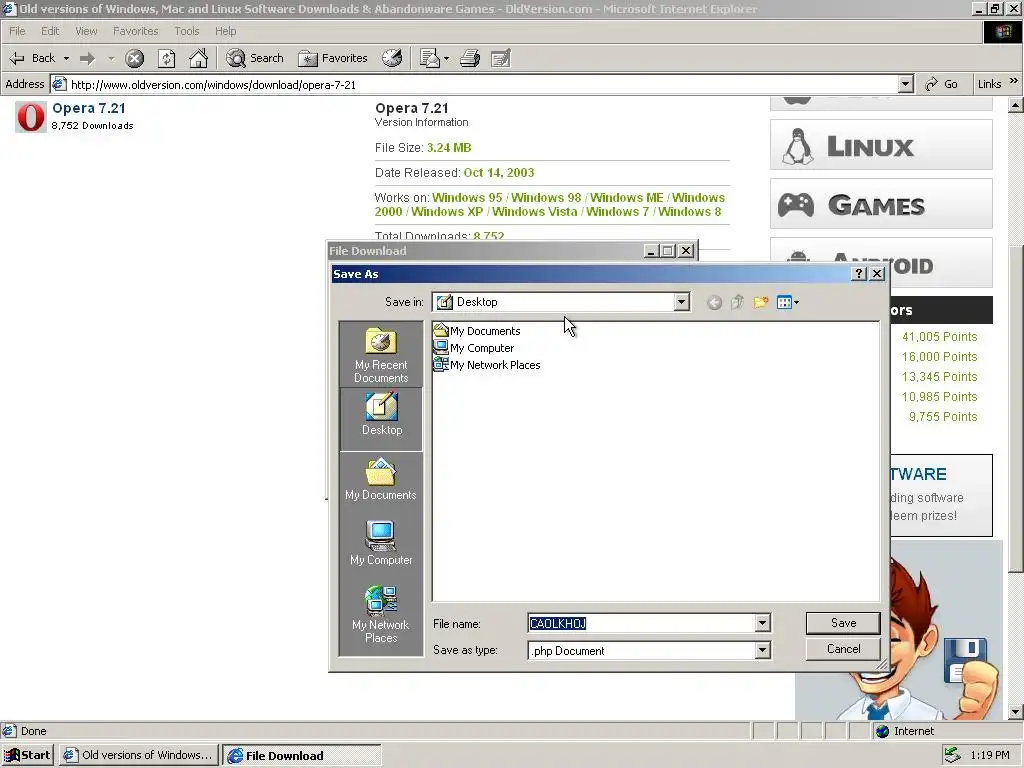
Task: Open the Opera 7.21 title link
Action: click(89, 108)
